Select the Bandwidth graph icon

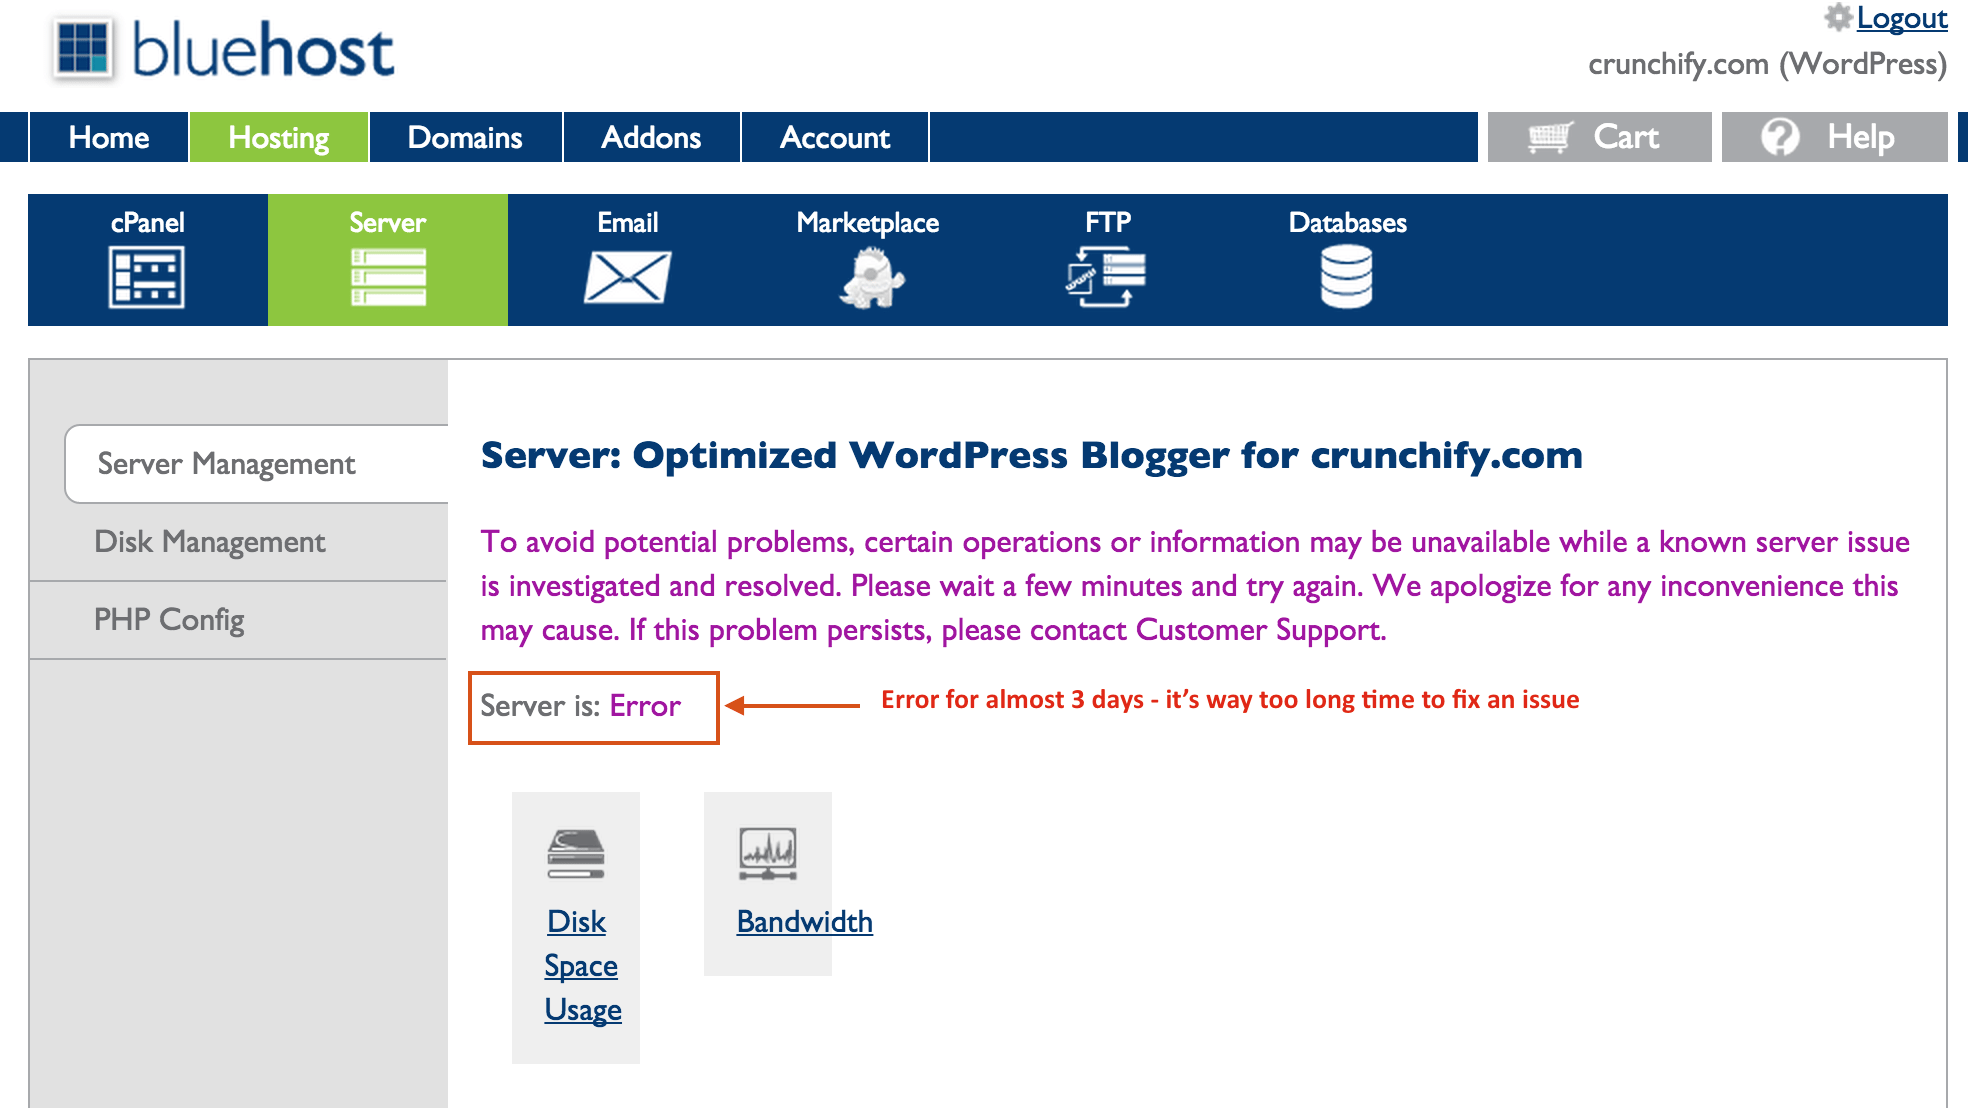click(764, 849)
